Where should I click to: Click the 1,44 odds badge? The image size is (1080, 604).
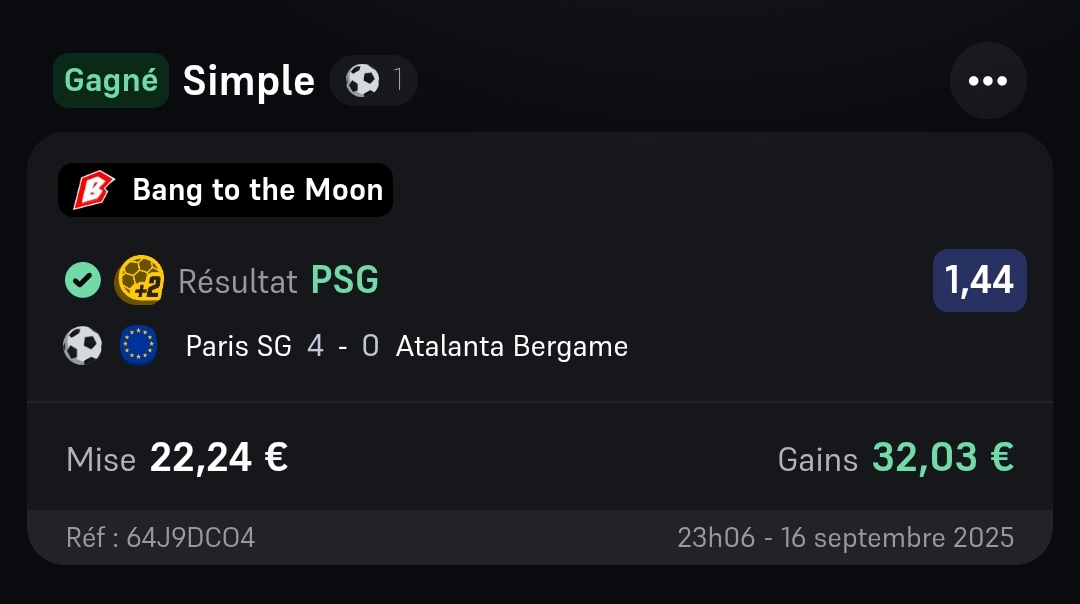tap(979, 281)
